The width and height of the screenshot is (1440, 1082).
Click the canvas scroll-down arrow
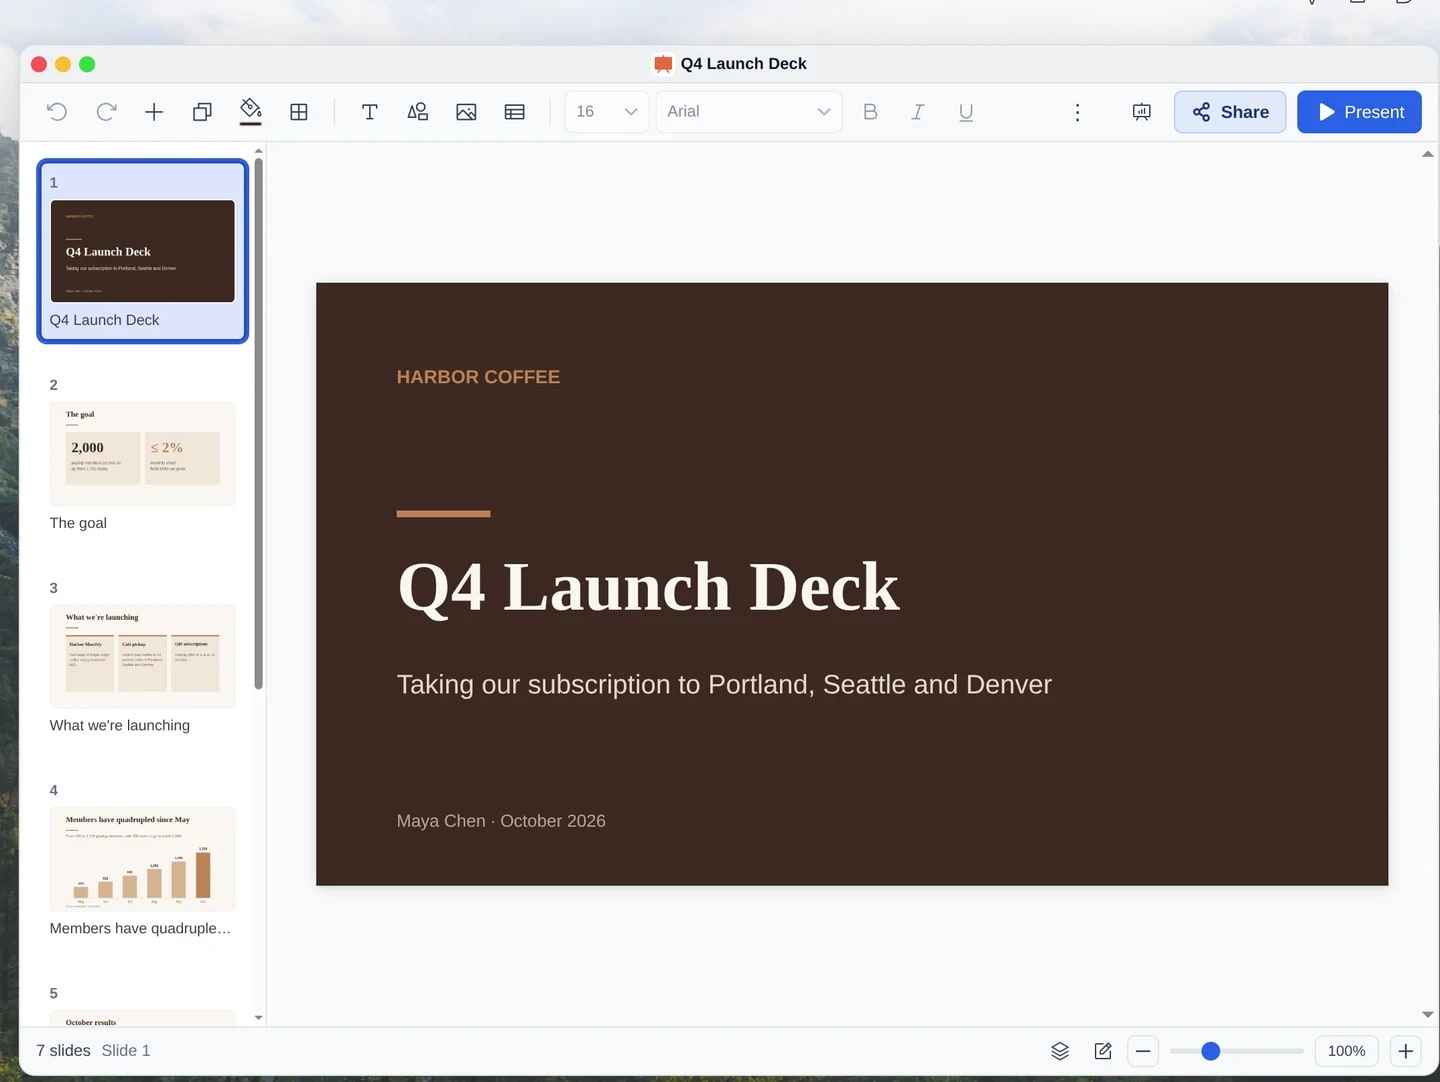pos(1428,1015)
